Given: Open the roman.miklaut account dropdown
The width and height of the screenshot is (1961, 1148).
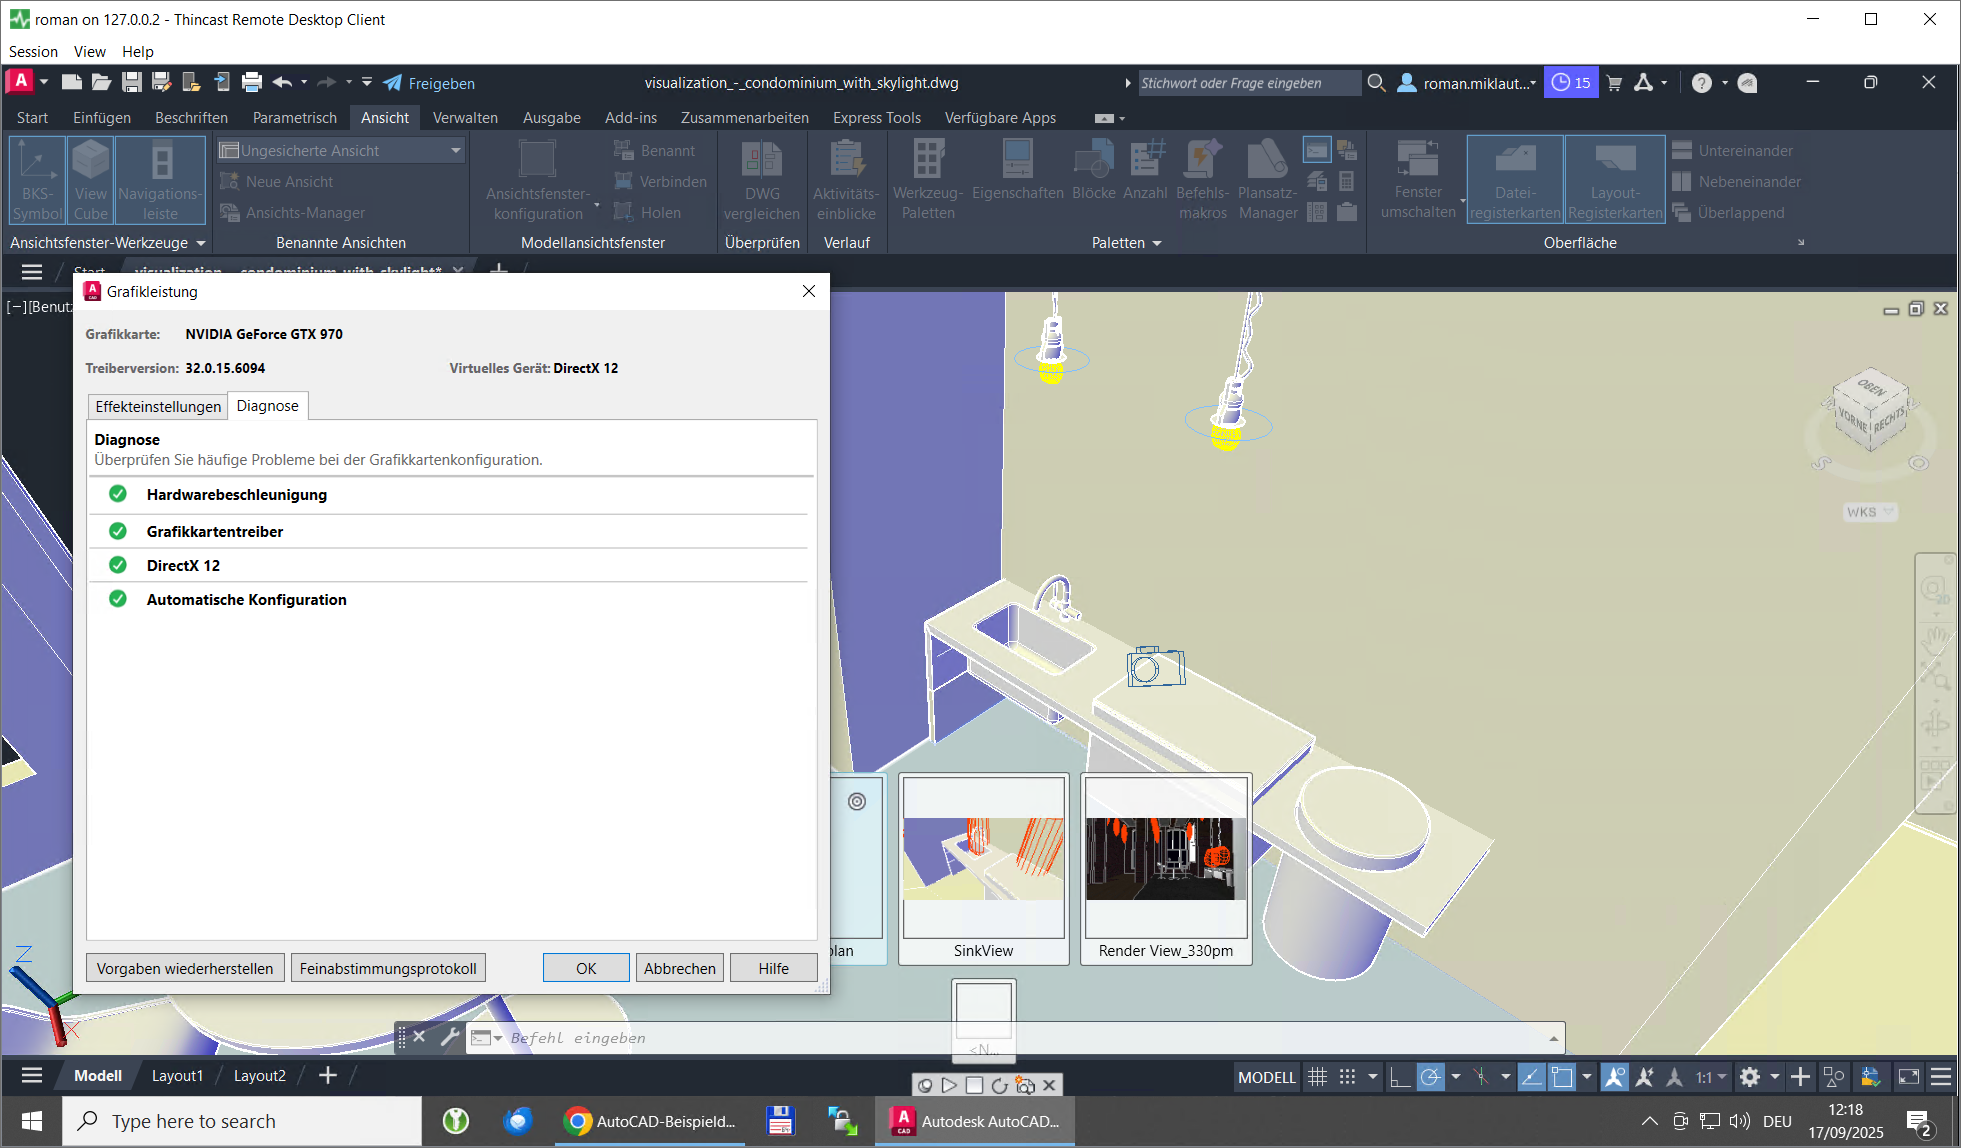Looking at the screenshot, I should tap(1467, 83).
